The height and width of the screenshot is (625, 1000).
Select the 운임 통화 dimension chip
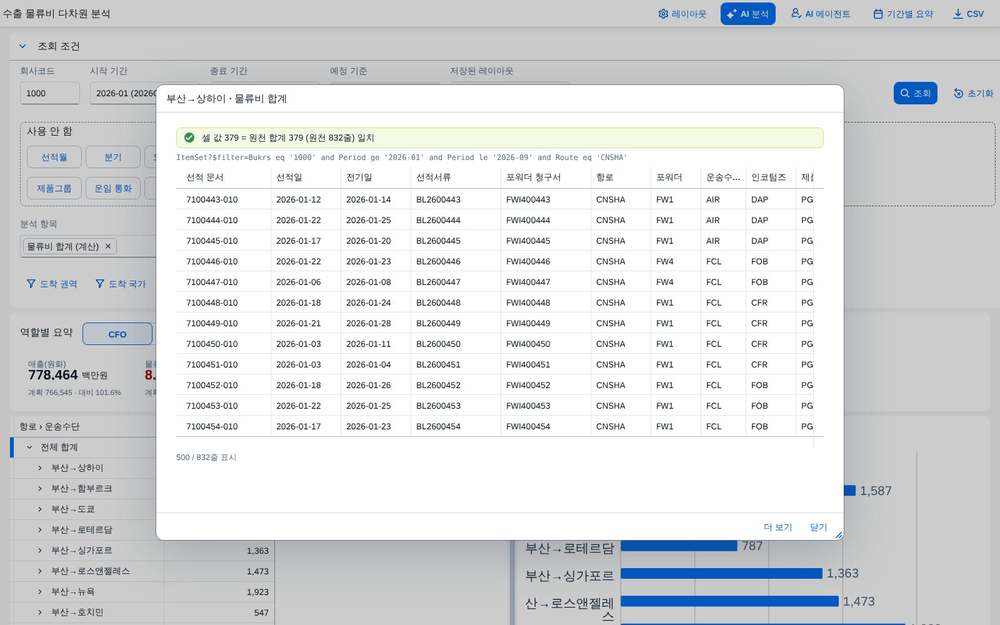pyautogui.click(x=113, y=188)
